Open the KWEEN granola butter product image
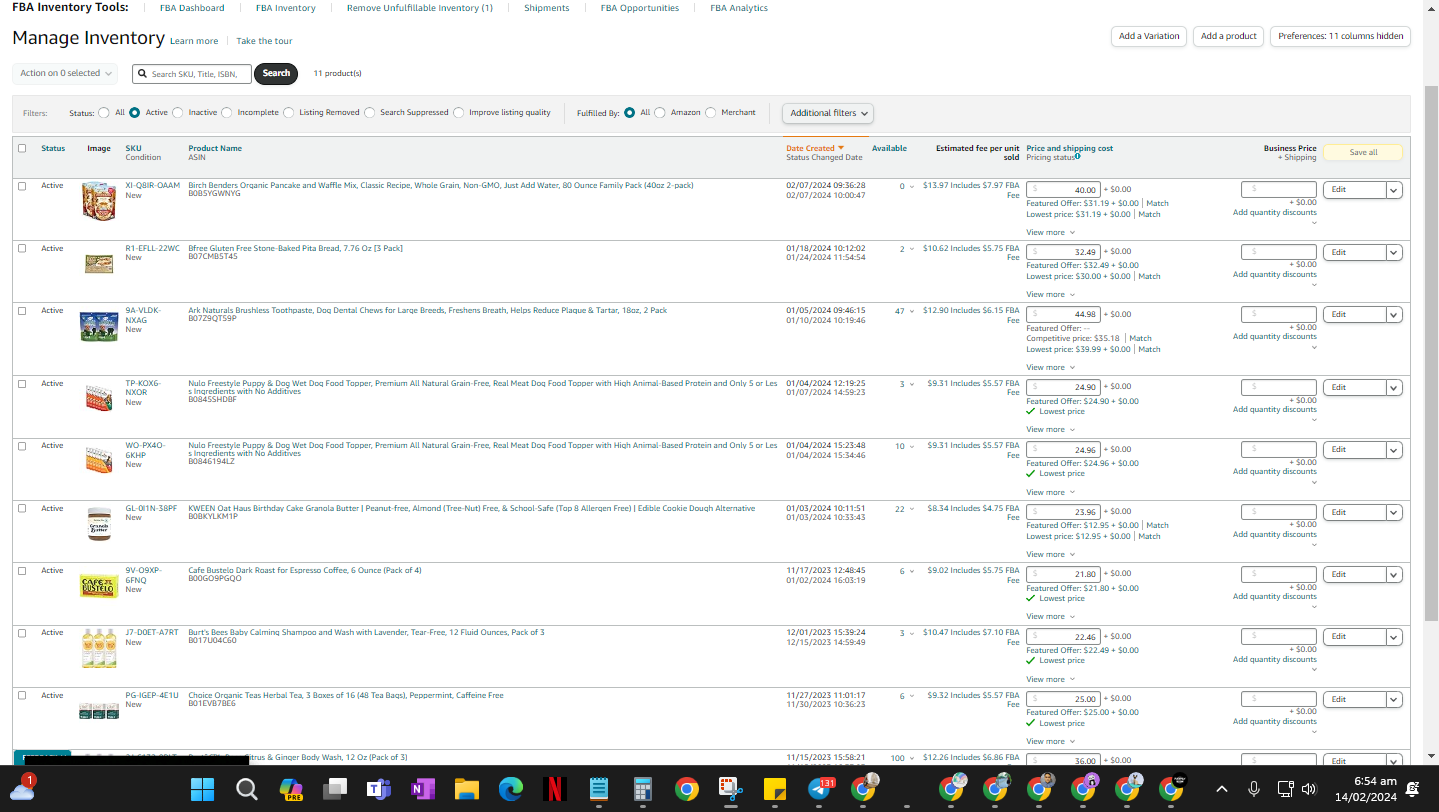The width and height of the screenshot is (1439, 812). [99, 523]
